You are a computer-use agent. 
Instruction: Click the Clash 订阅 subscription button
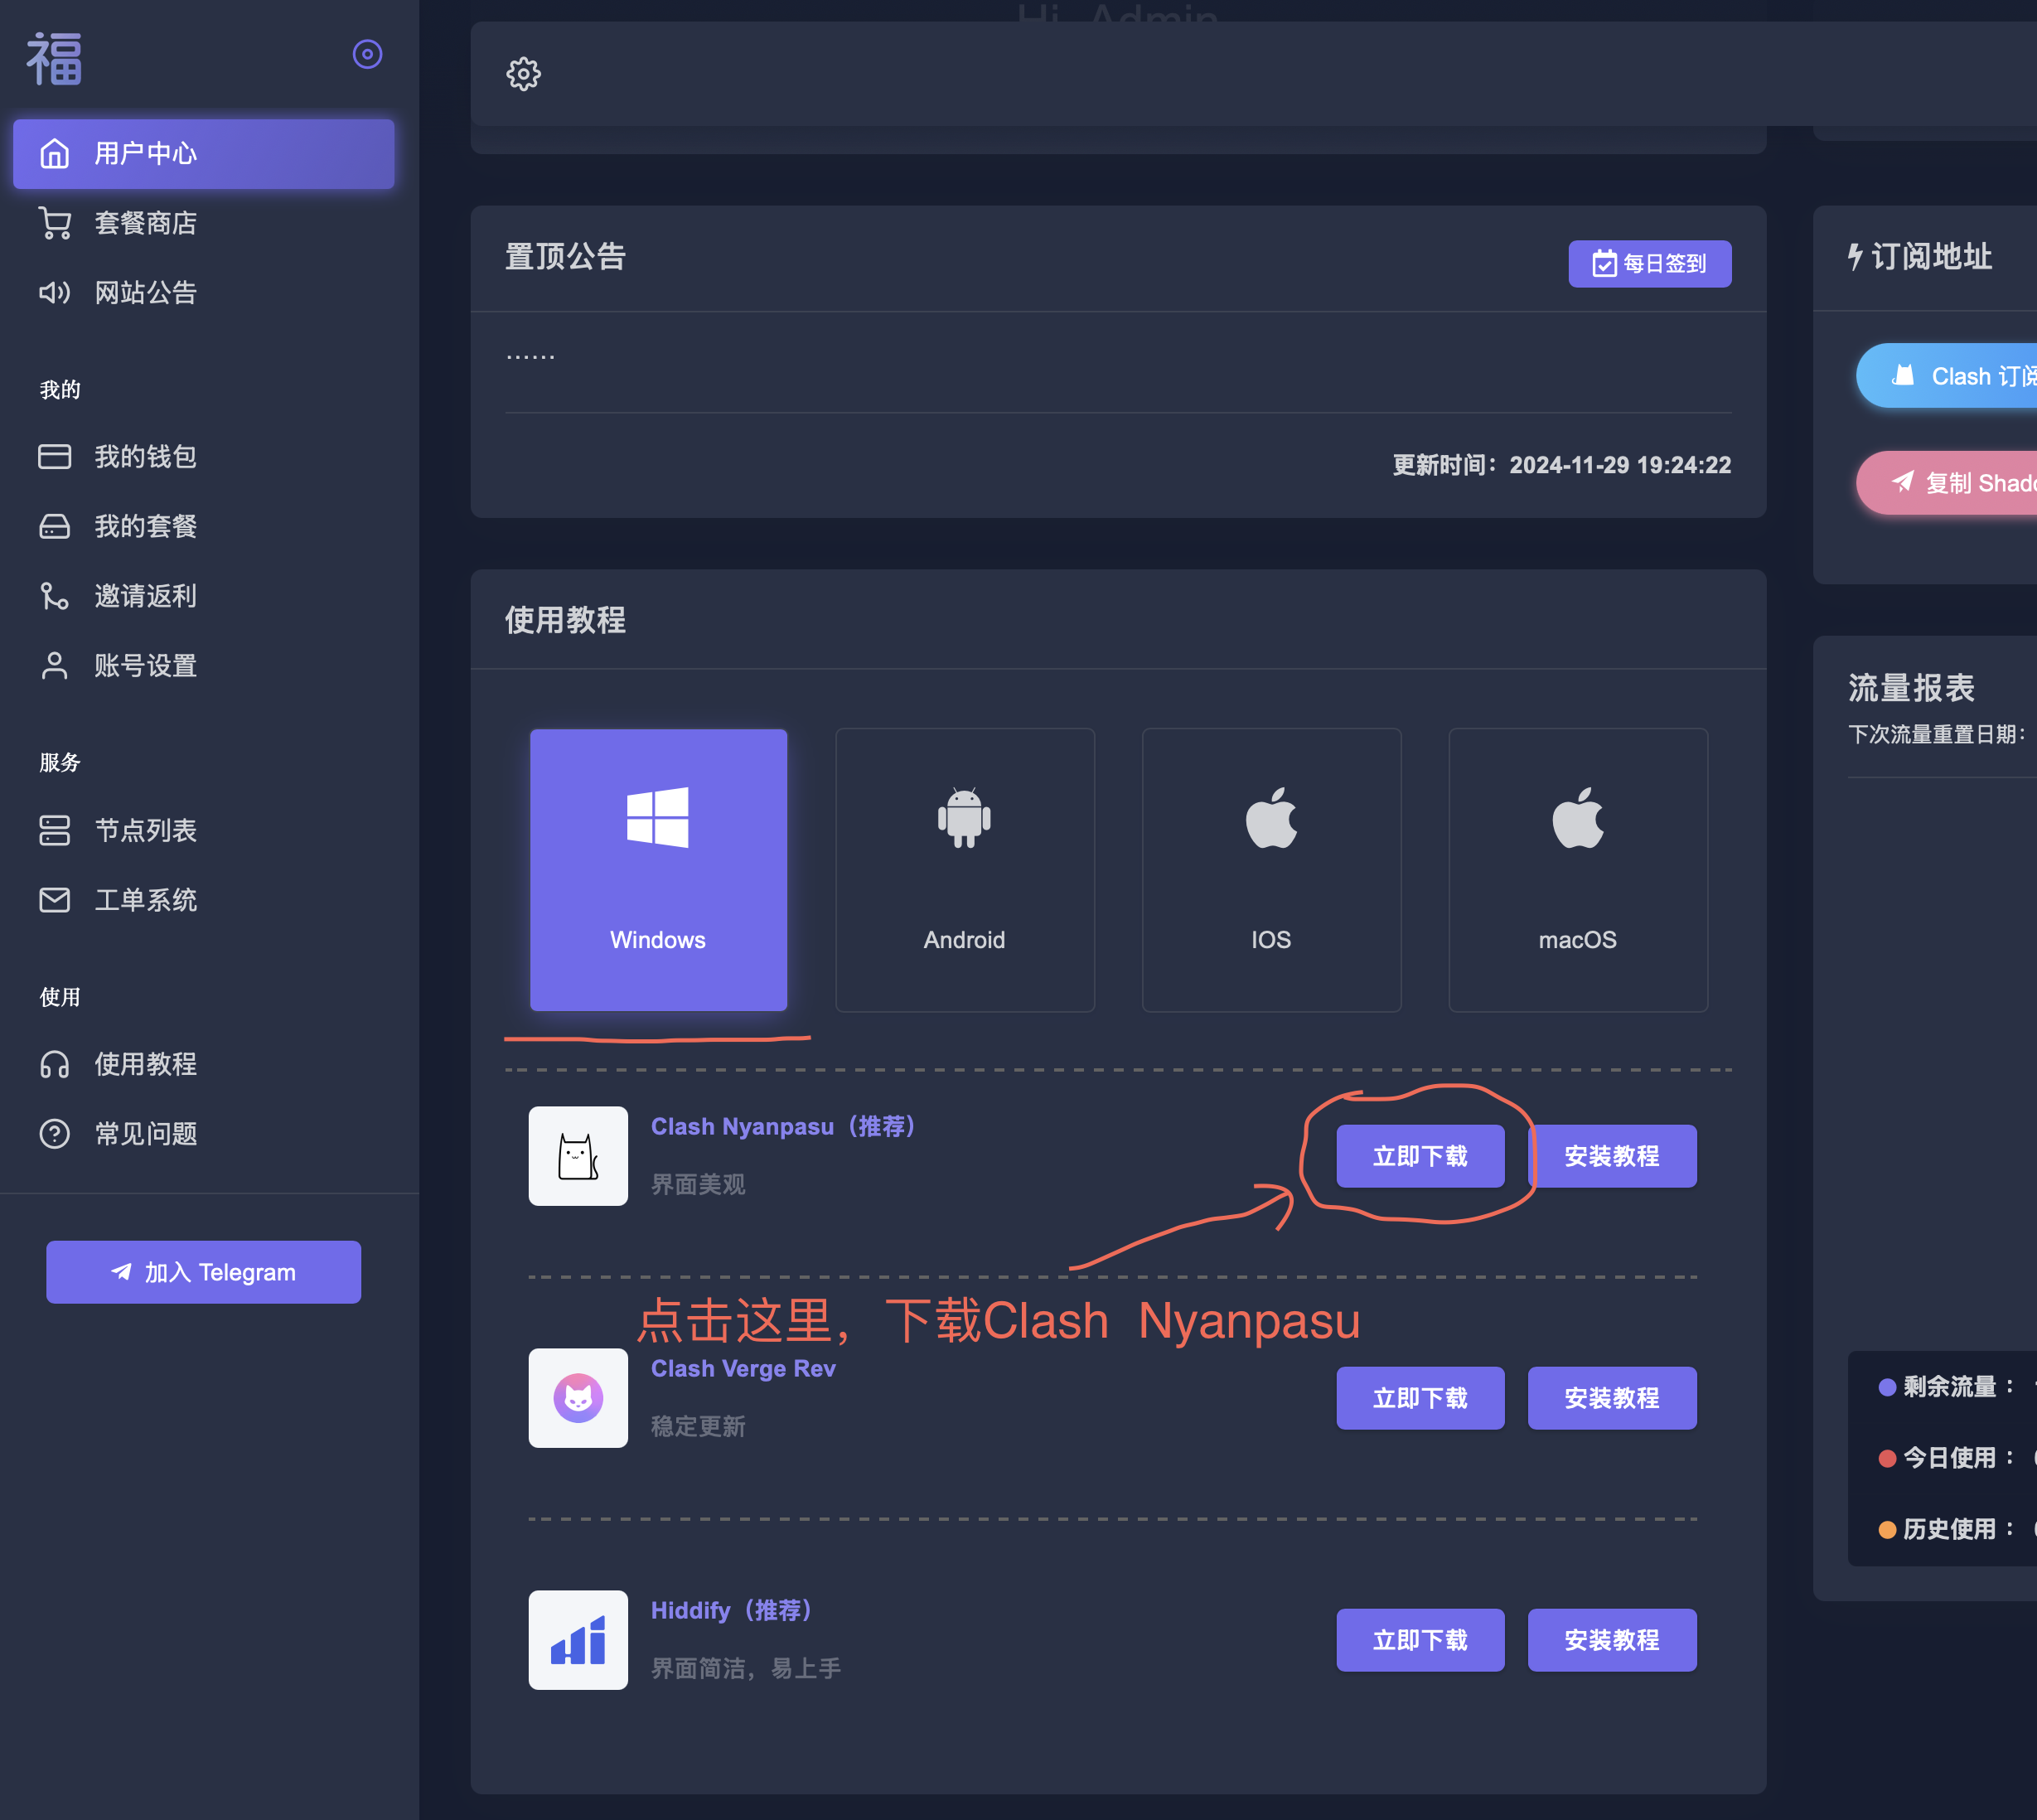tap(1960, 376)
